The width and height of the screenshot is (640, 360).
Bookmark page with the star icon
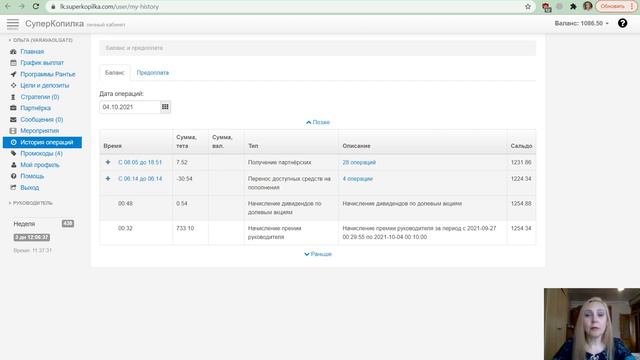[x=528, y=7]
